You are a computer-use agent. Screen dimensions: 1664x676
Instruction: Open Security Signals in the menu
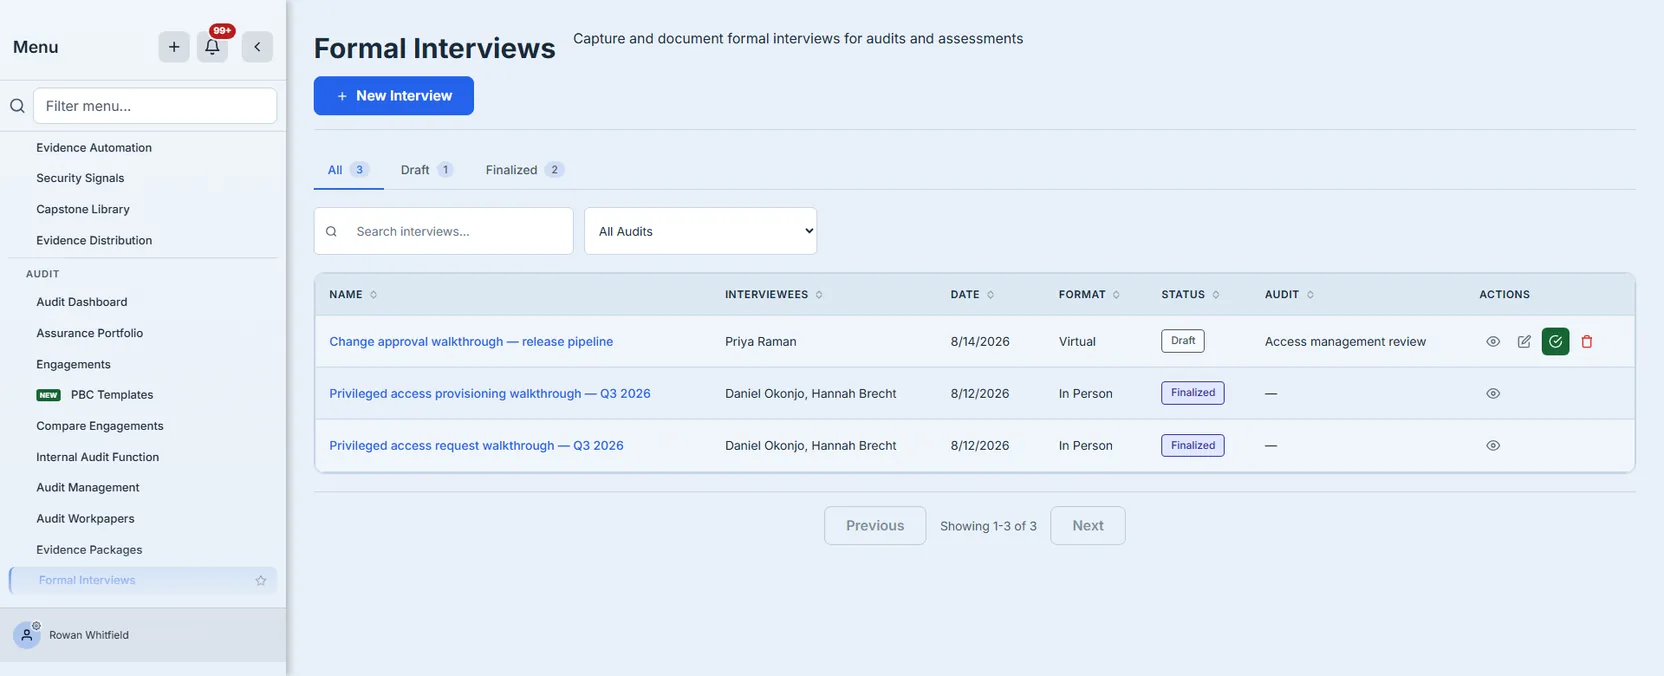80,178
